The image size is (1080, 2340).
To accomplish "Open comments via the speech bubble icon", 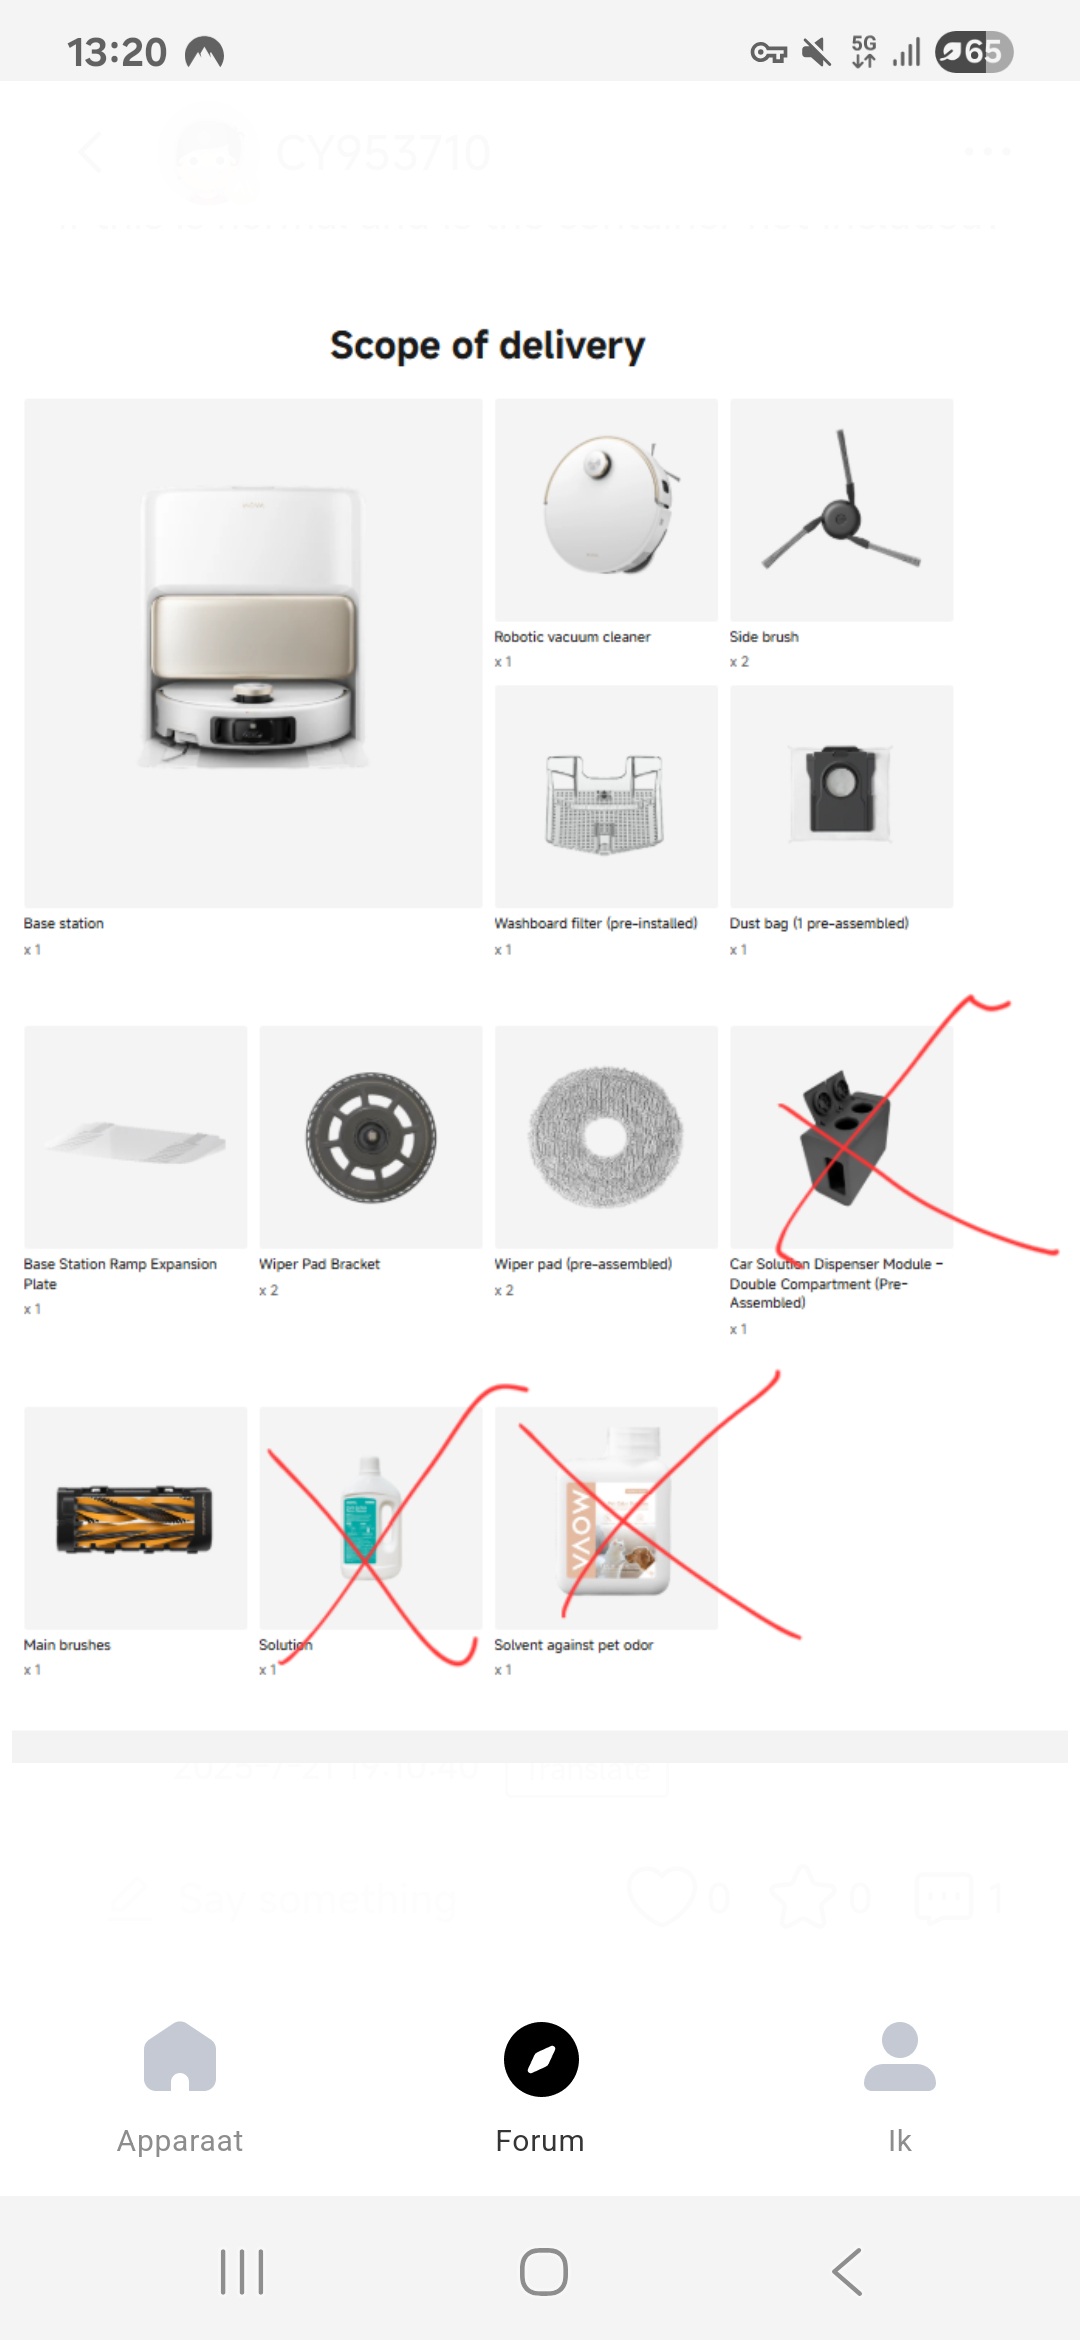I will click(x=944, y=1896).
